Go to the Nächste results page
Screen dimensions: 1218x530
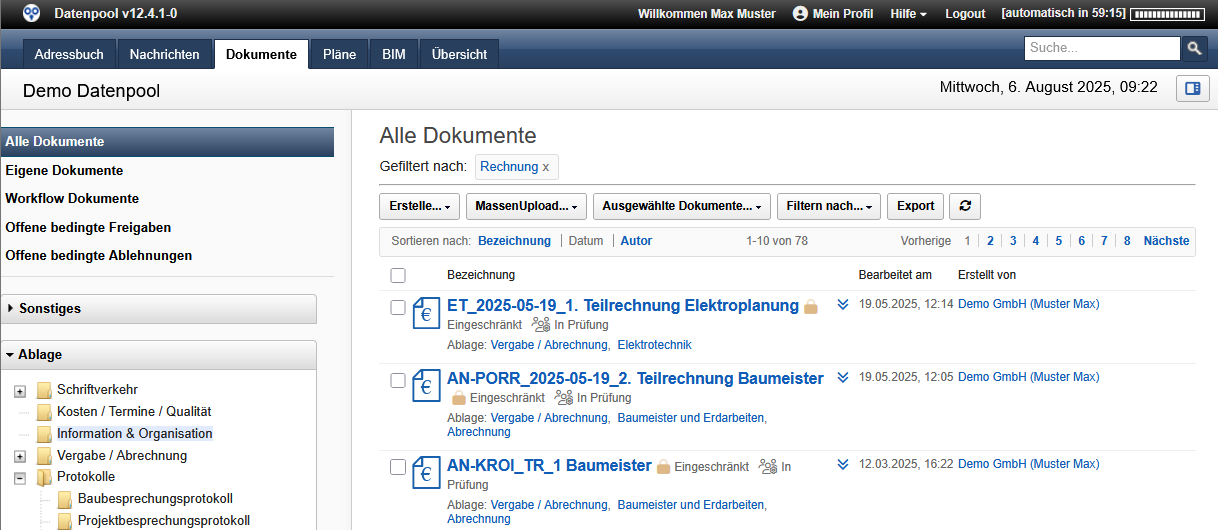coord(1166,241)
